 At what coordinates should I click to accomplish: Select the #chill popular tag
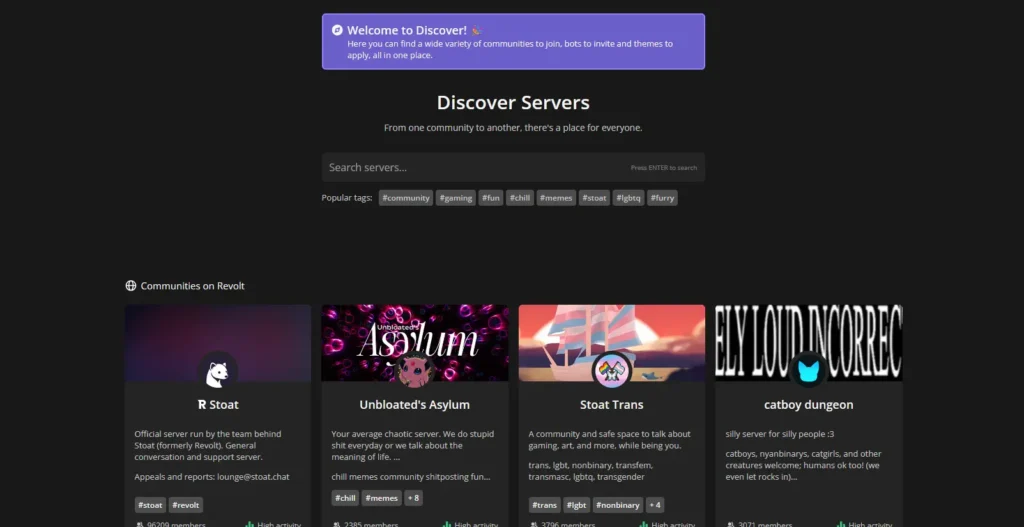pyautogui.click(x=520, y=198)
